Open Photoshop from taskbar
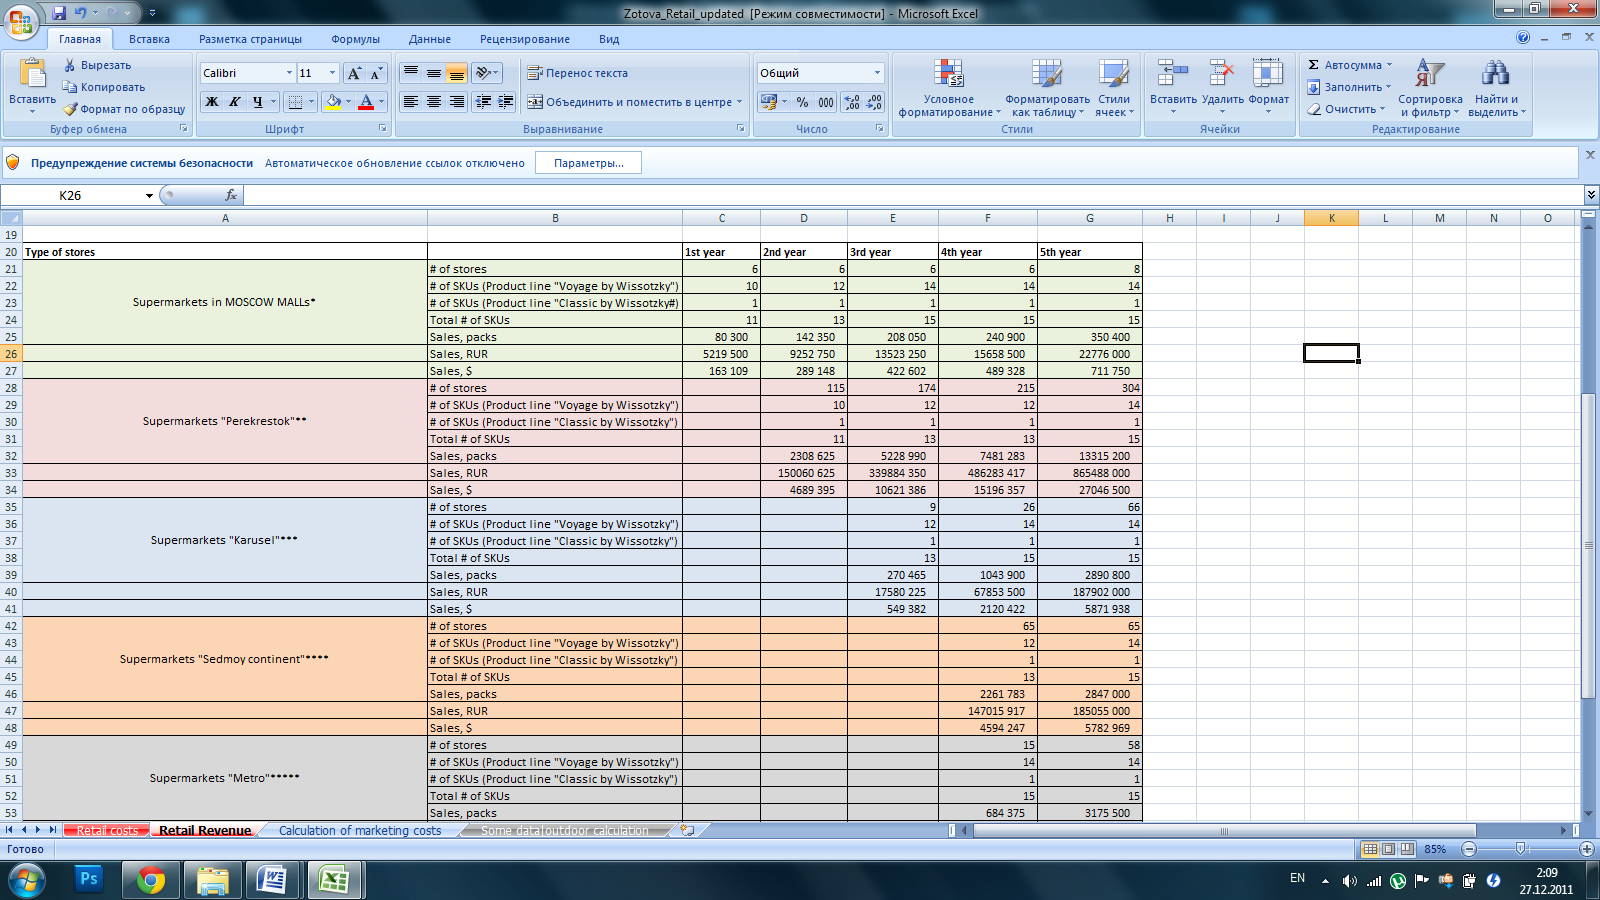The image size is (1600, 900). tap(89, 879)
